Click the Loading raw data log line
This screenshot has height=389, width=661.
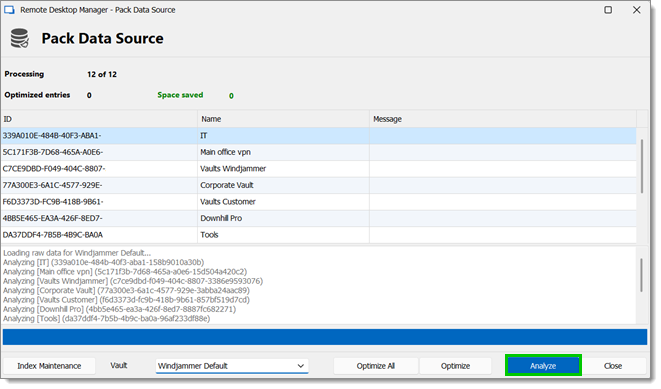[x=77, y=253]
